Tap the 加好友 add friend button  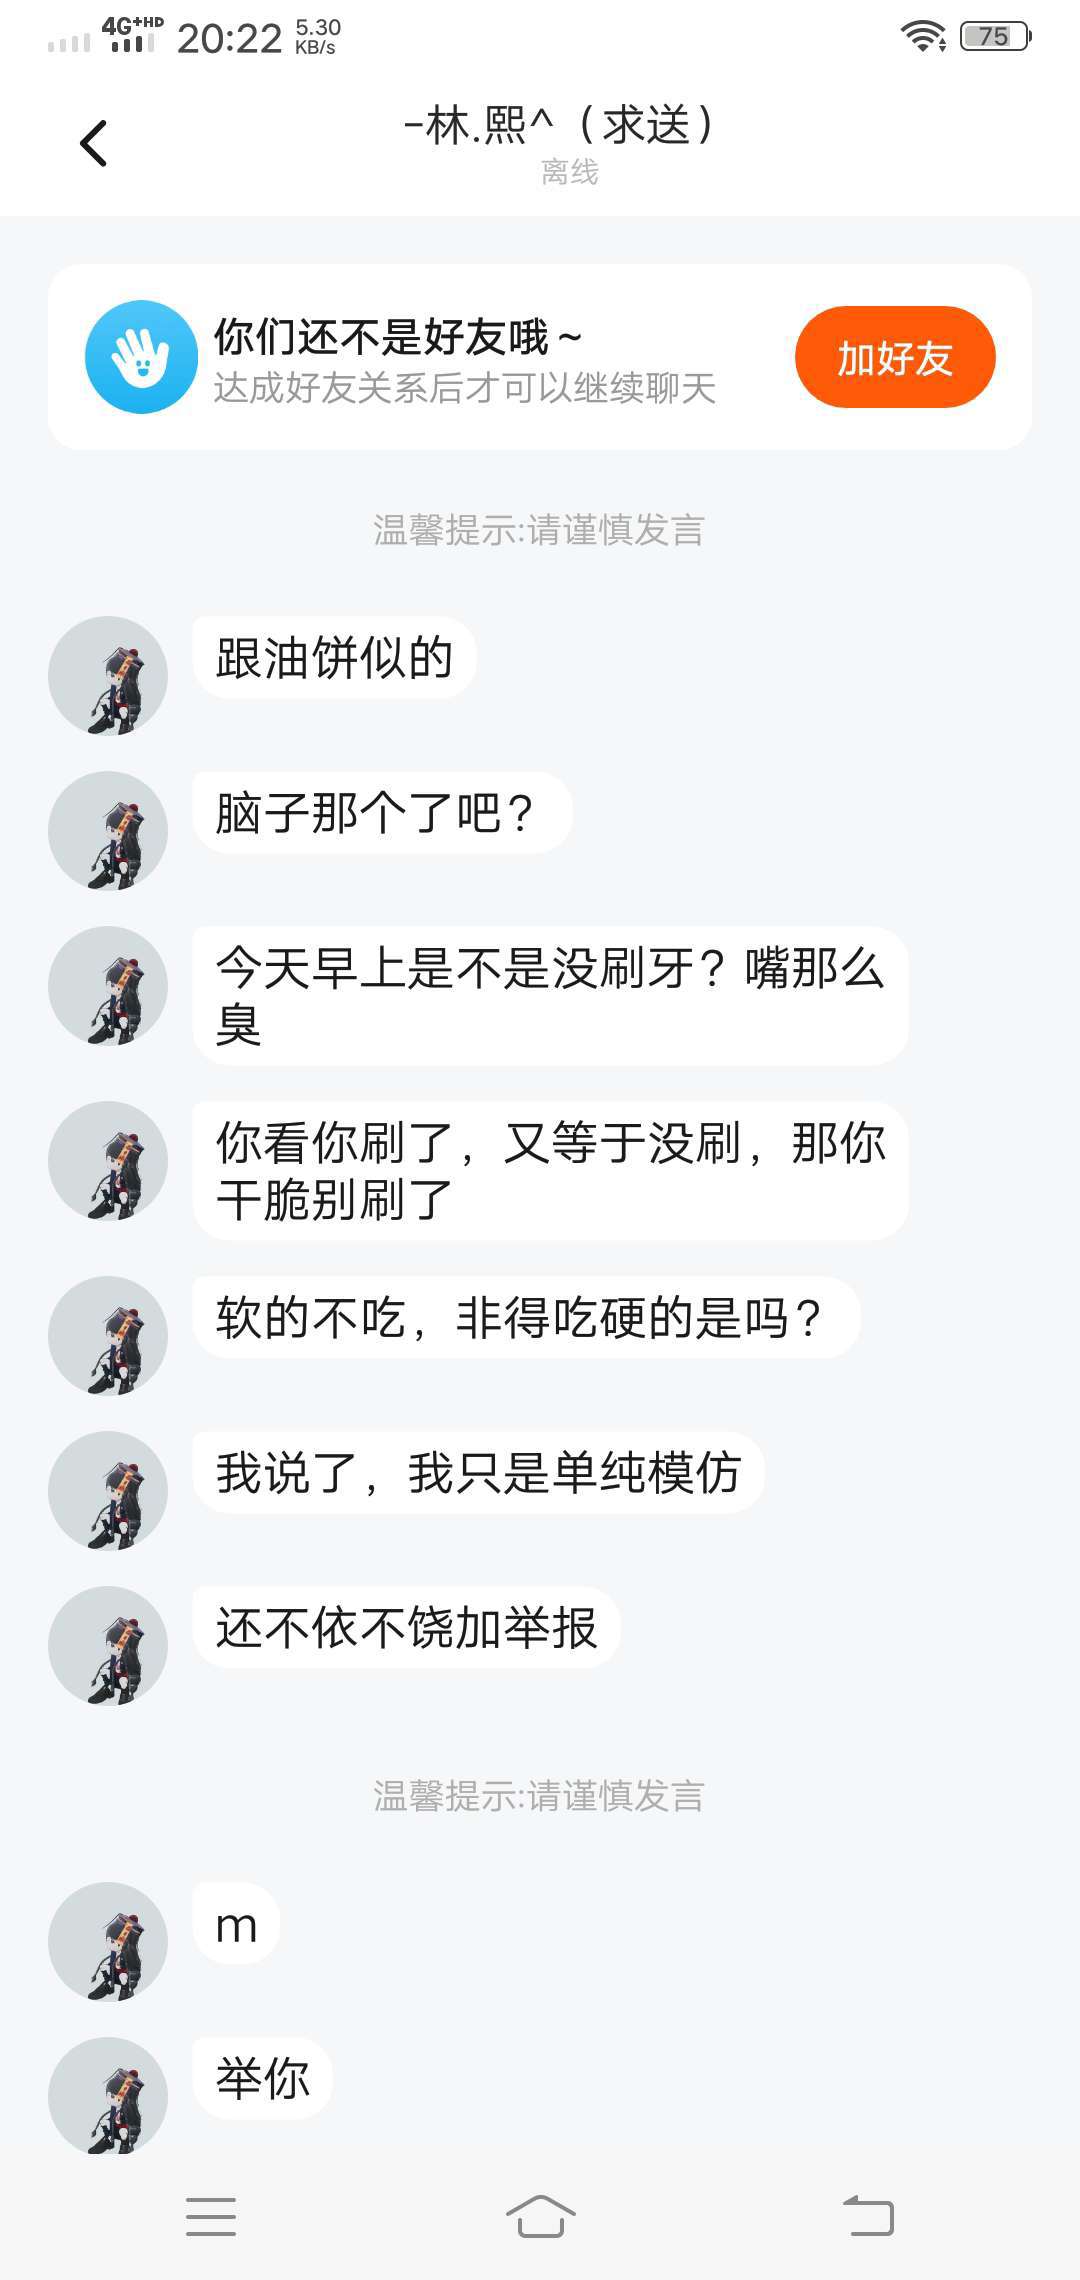point(895,357)
